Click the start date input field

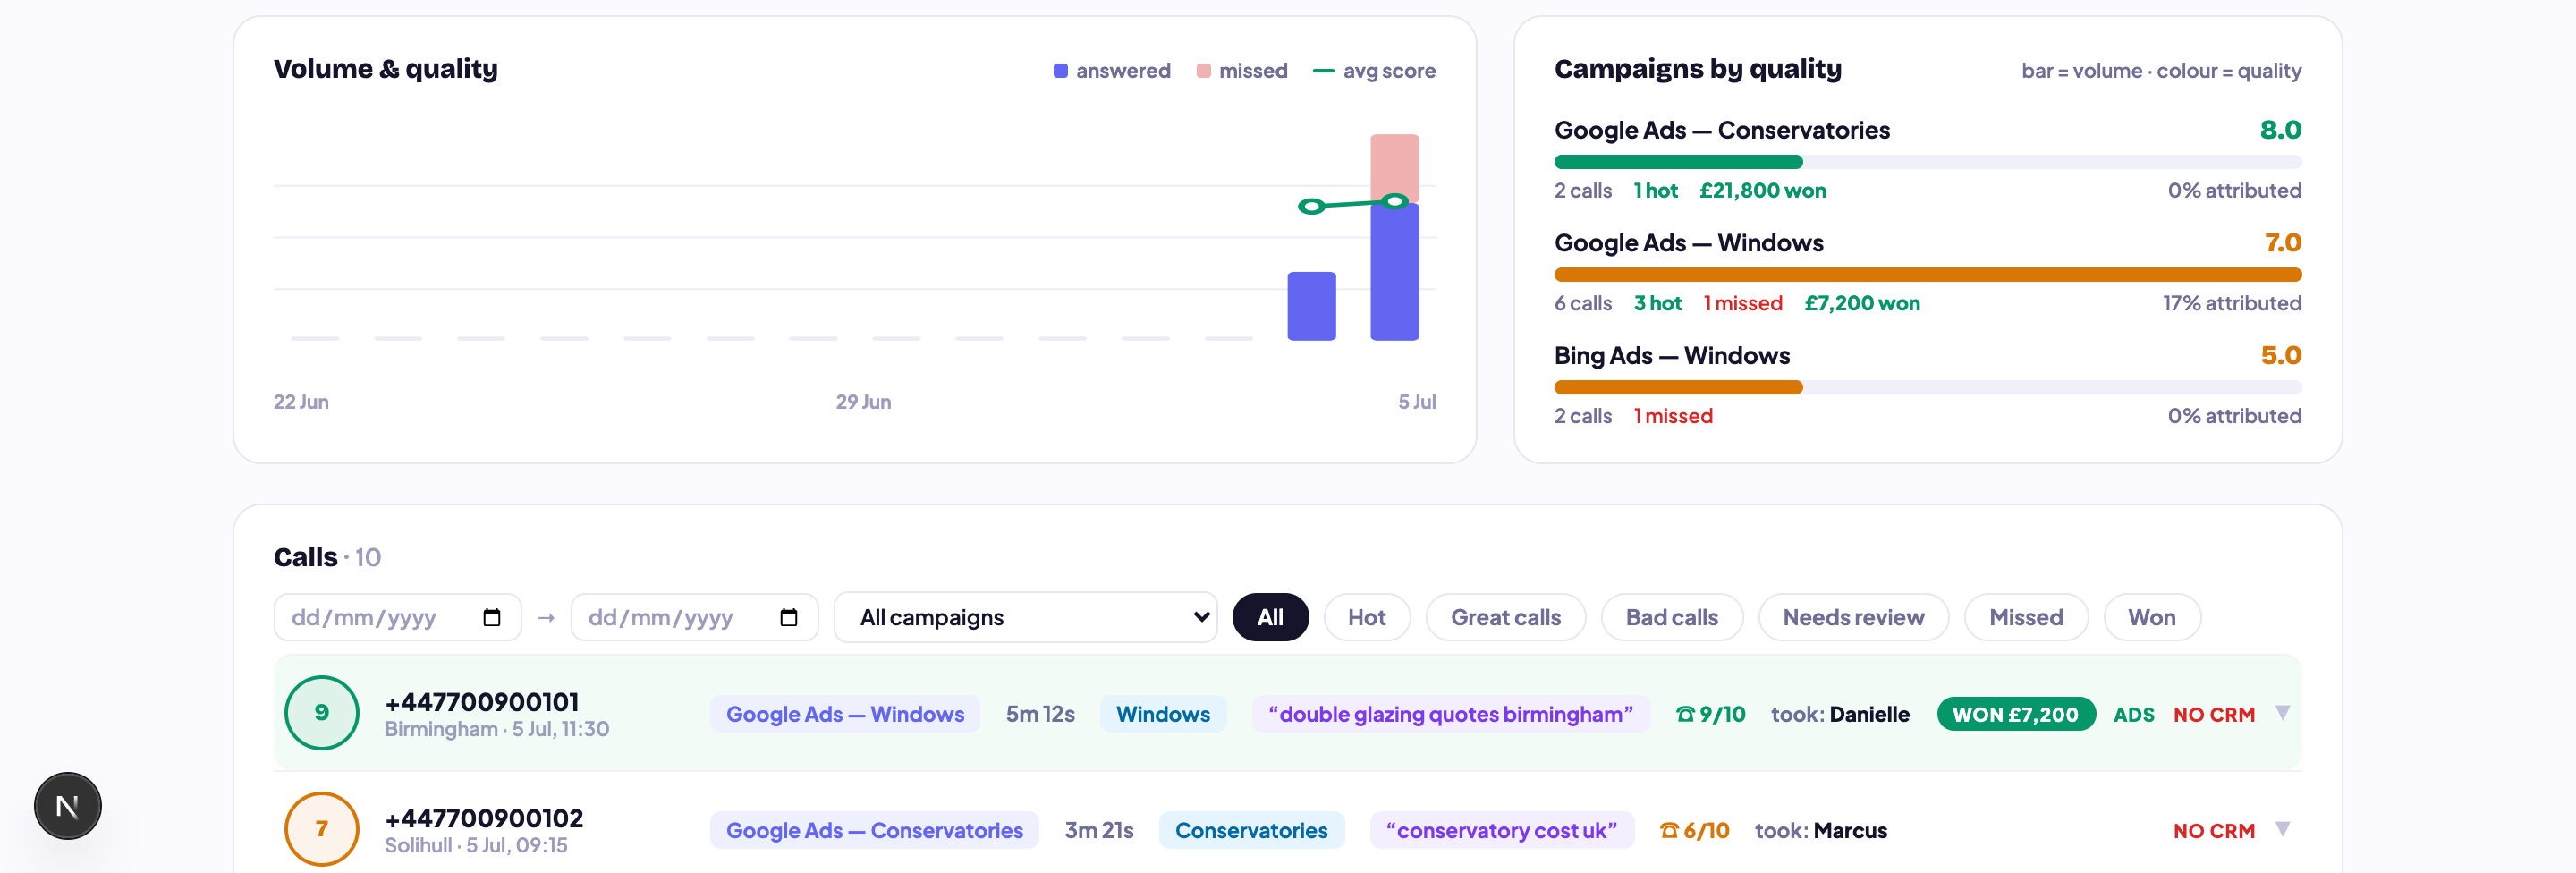coord(397,617)
